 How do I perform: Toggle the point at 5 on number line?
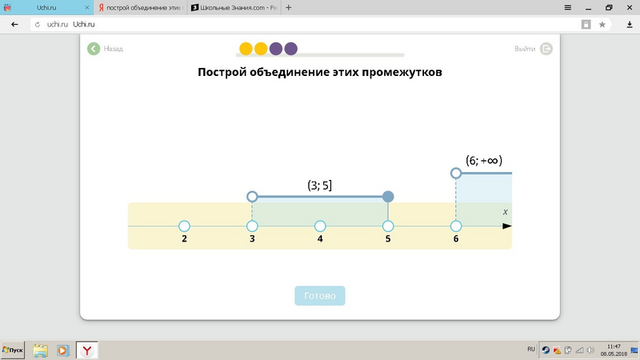point(388,226)
